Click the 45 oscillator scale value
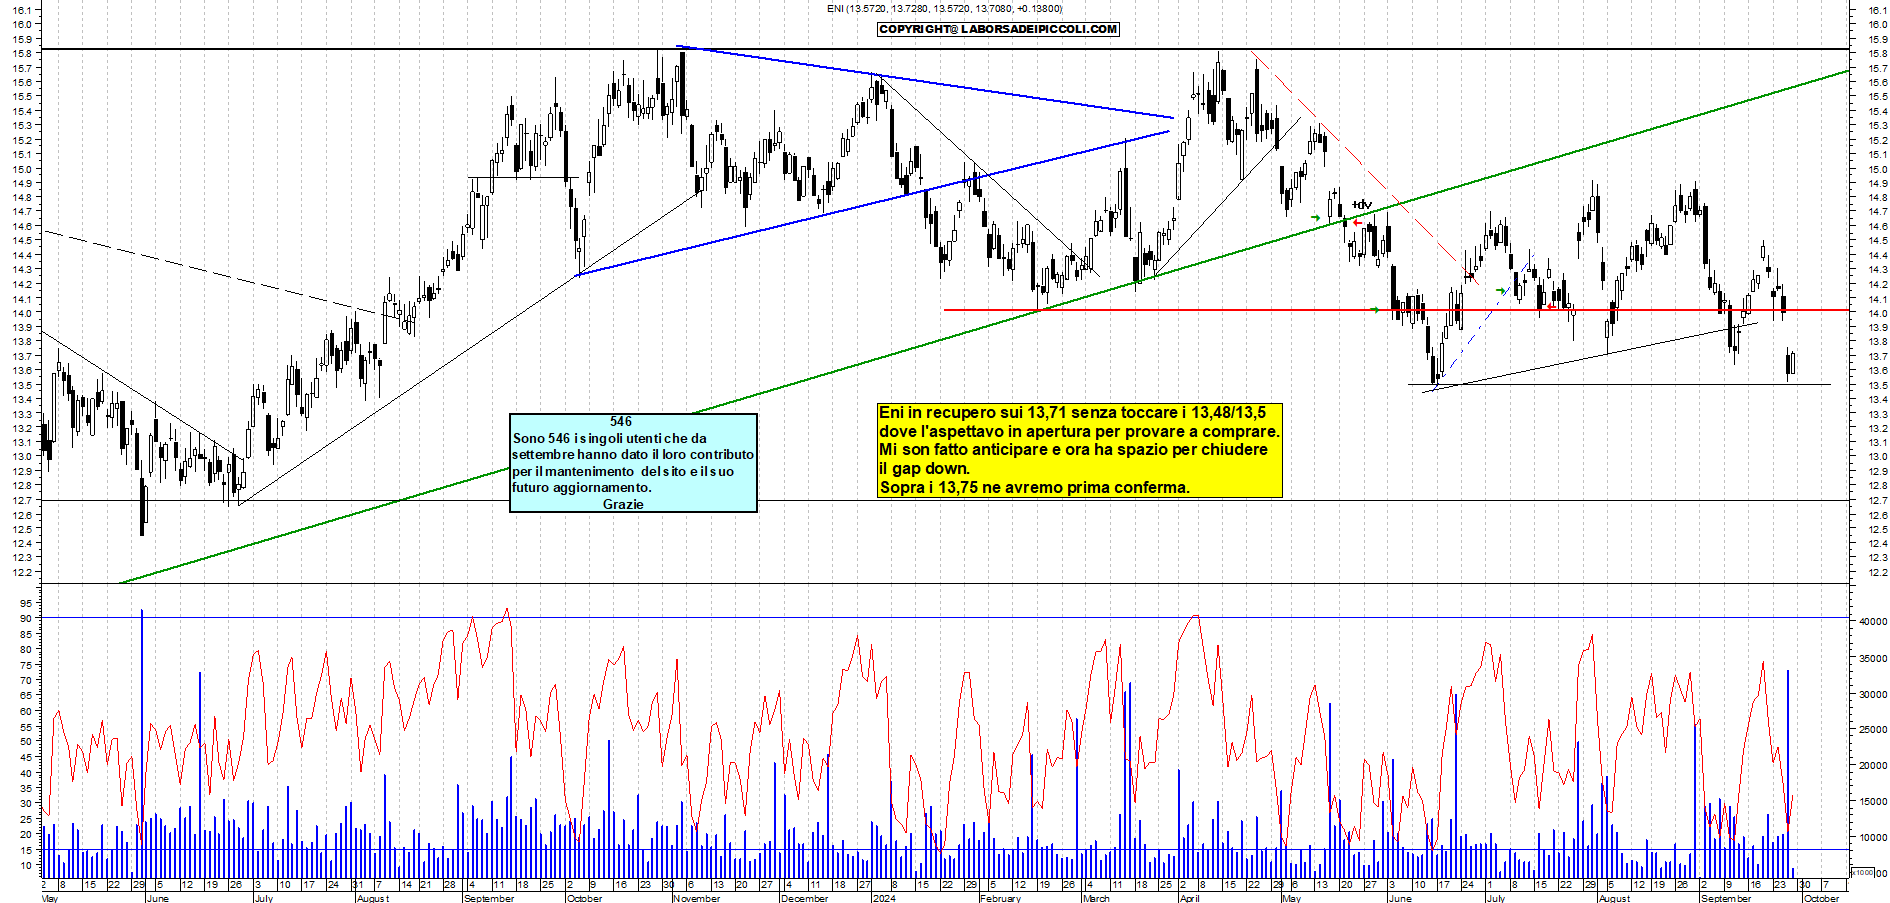Screen dimensions: 1890x903 (25, 758)
